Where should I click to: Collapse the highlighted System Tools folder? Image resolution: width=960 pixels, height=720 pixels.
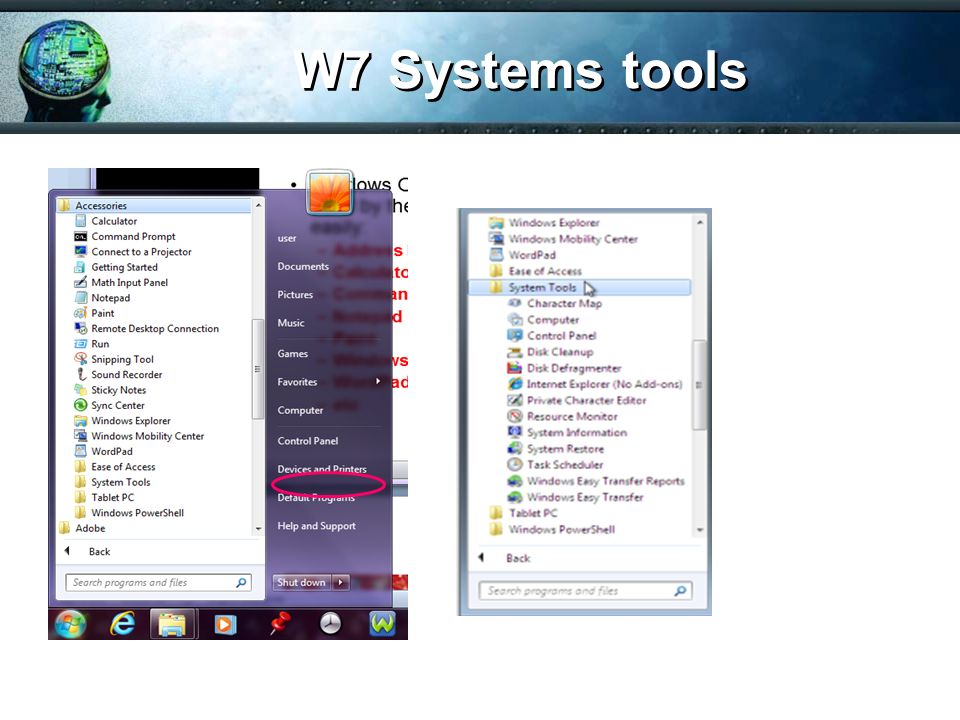[579, 287]
